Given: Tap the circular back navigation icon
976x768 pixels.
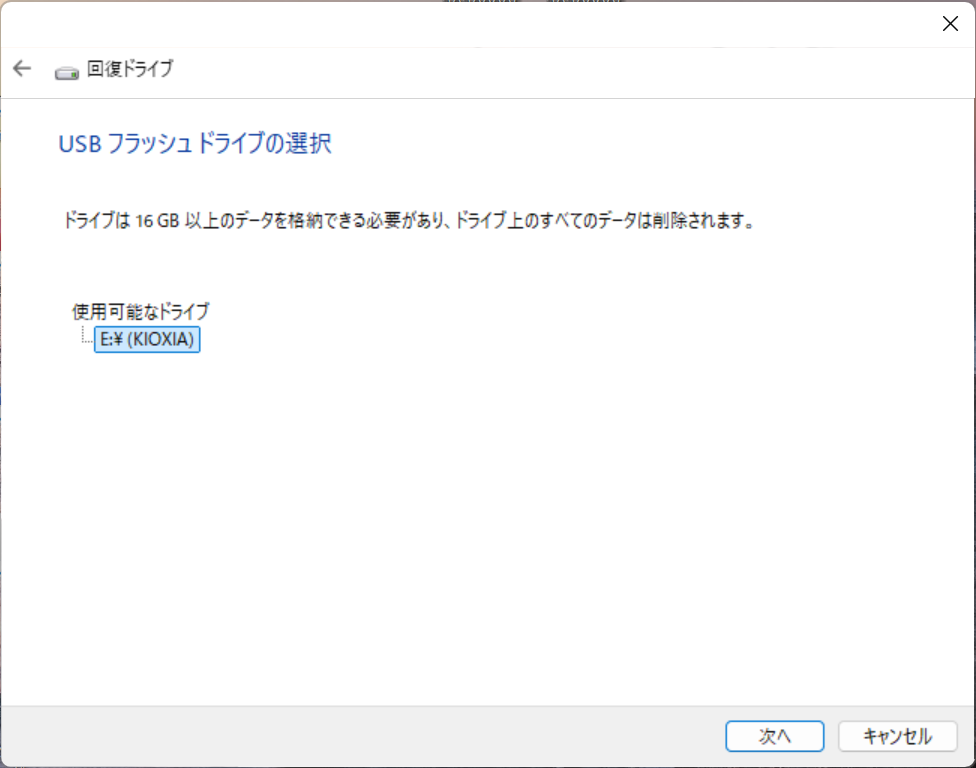Looking at the screenshot, I should [21, 68].
